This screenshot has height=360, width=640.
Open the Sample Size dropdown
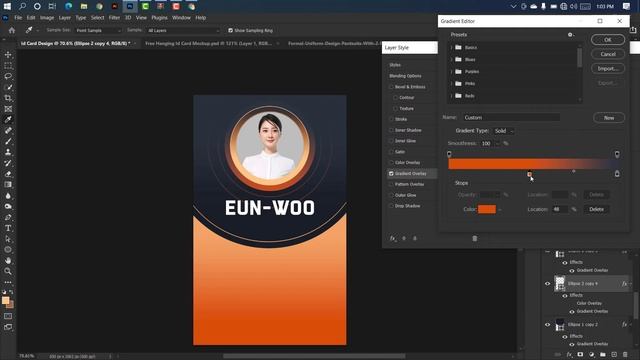click(x=99, y=31)
